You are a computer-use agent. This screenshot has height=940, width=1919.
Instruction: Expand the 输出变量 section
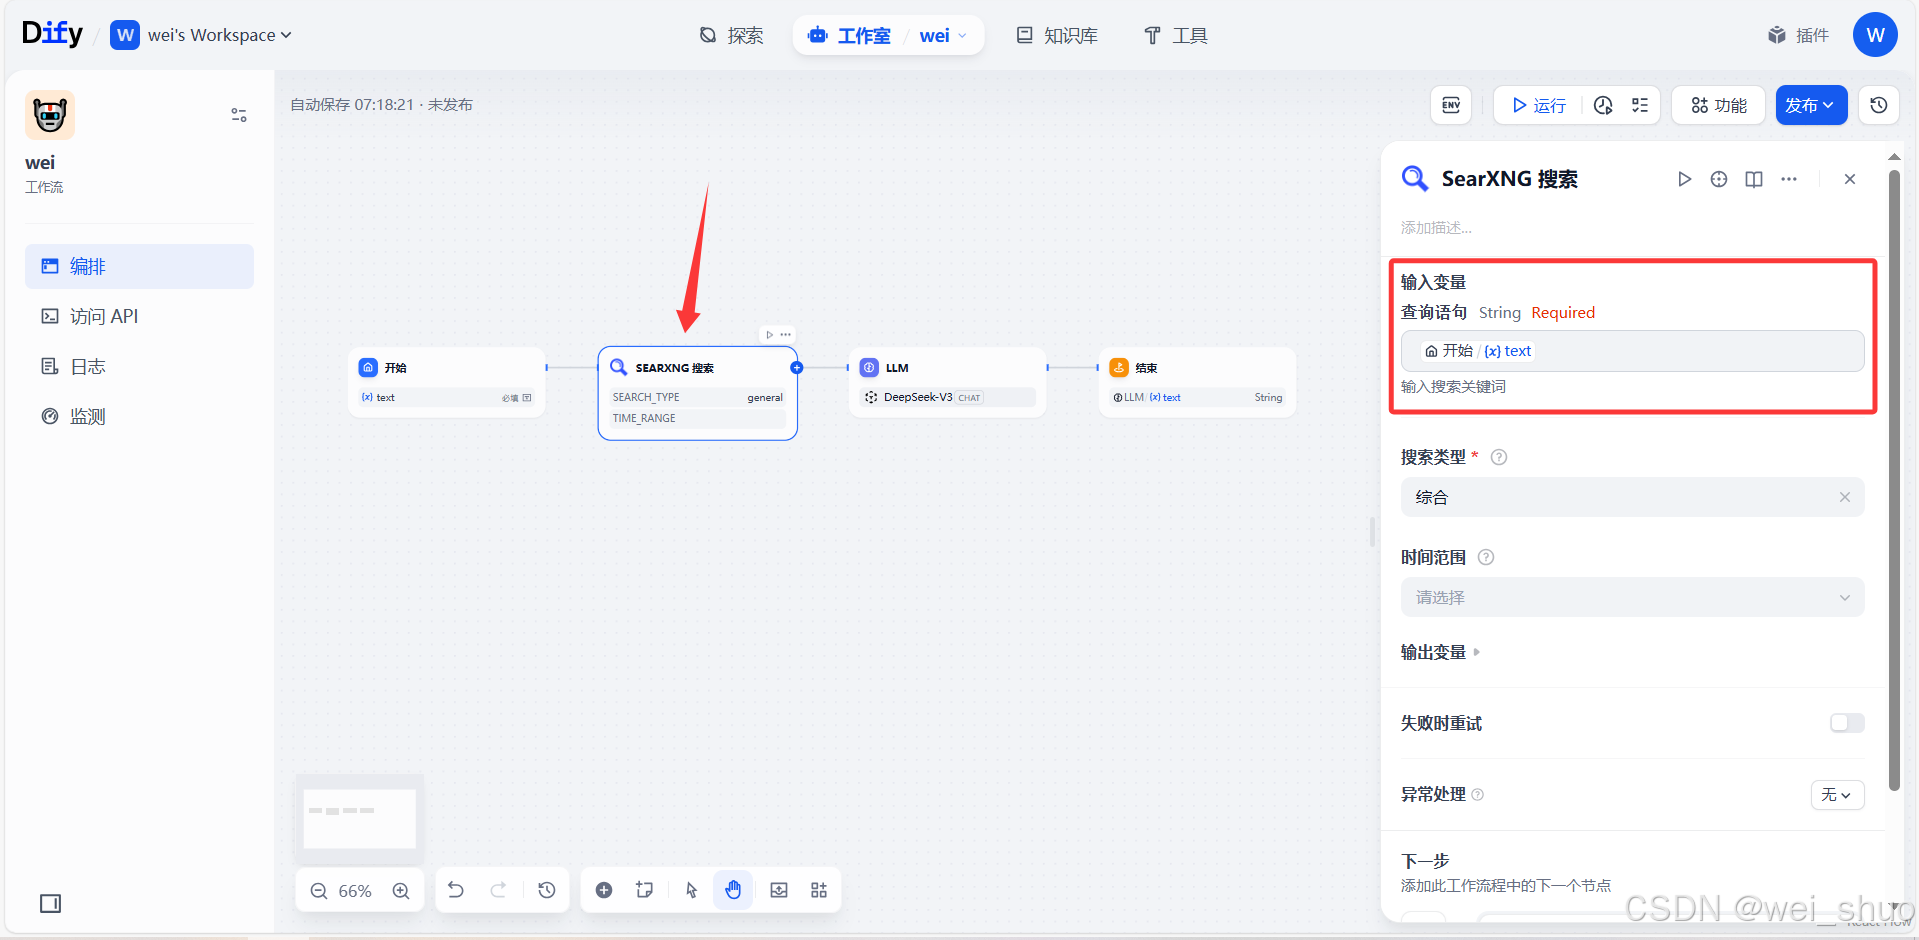[x=1440, y=652]
